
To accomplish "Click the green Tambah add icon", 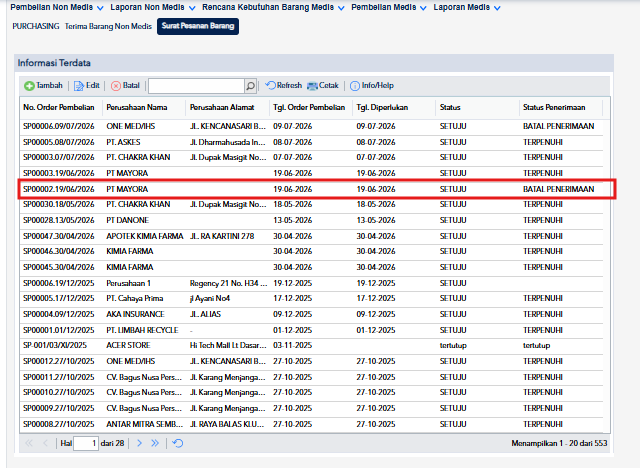I will [x=29, y=86].
